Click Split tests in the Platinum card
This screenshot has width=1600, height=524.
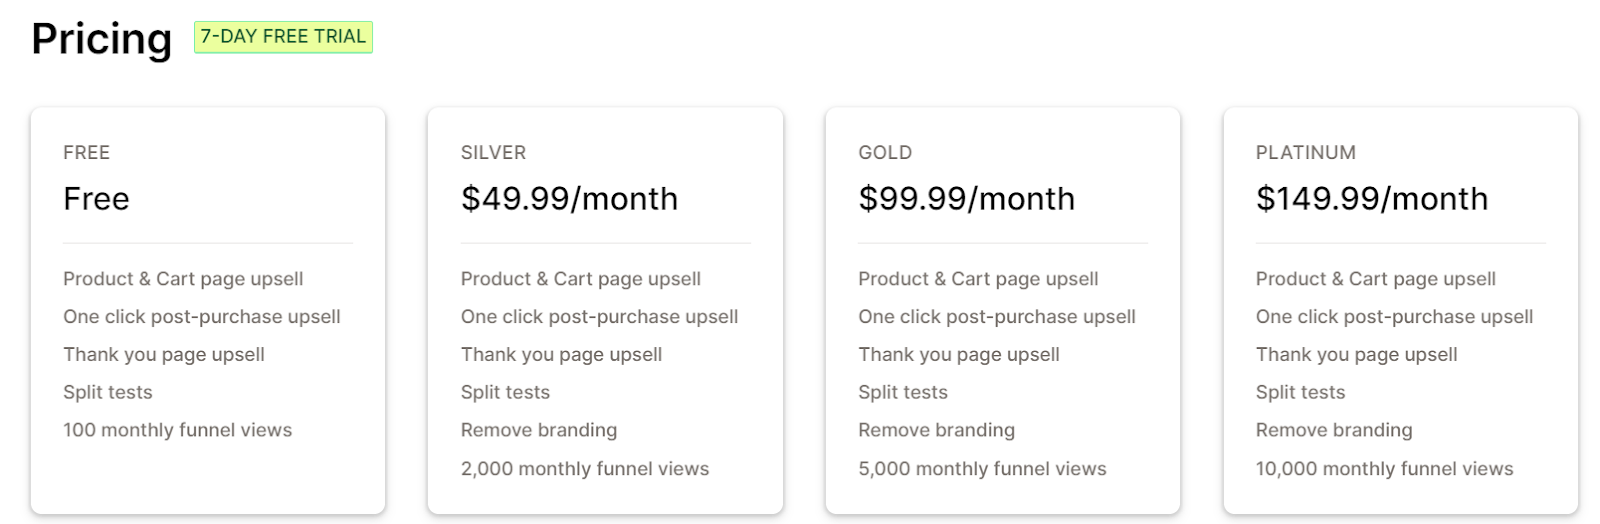click(1300, 393)
